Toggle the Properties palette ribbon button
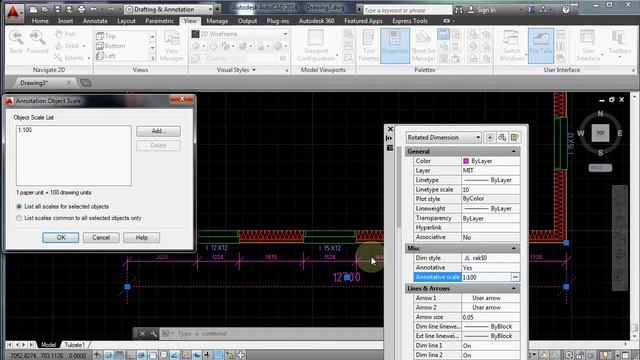Image resolution: width=640 pixels, height=360 pixels. tap(395, 46)
